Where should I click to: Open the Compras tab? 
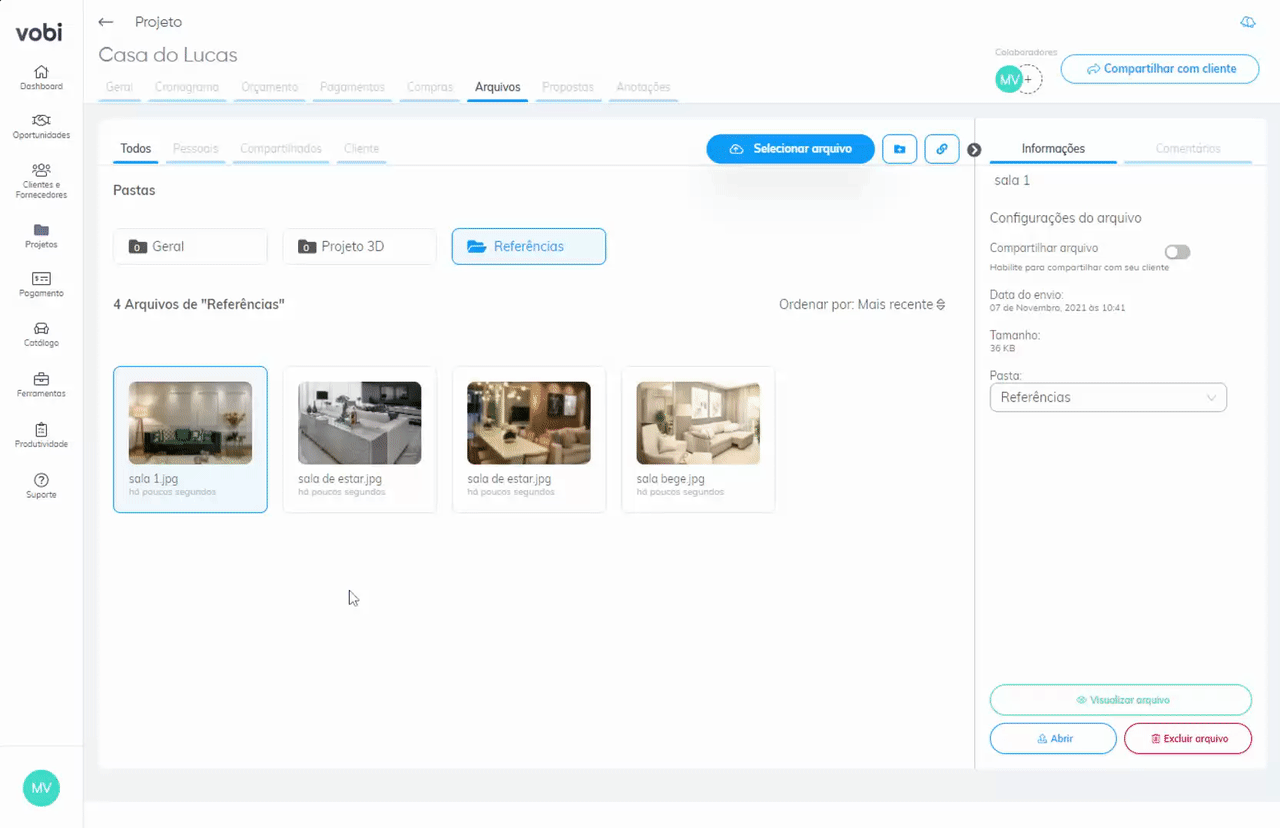pyautogui.click(x=430, y=87)
